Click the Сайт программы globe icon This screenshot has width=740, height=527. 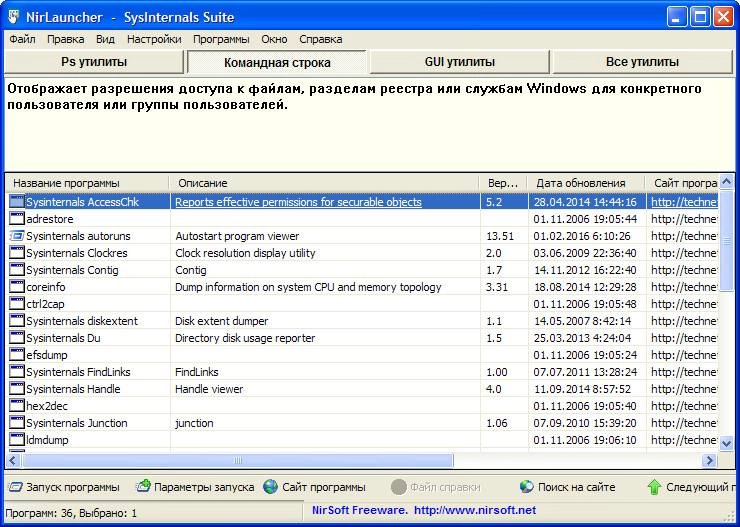click(270, 487)
